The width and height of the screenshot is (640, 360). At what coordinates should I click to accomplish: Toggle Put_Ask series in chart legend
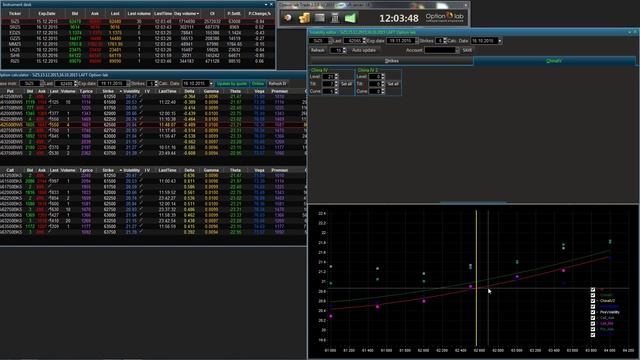point(593,329)
